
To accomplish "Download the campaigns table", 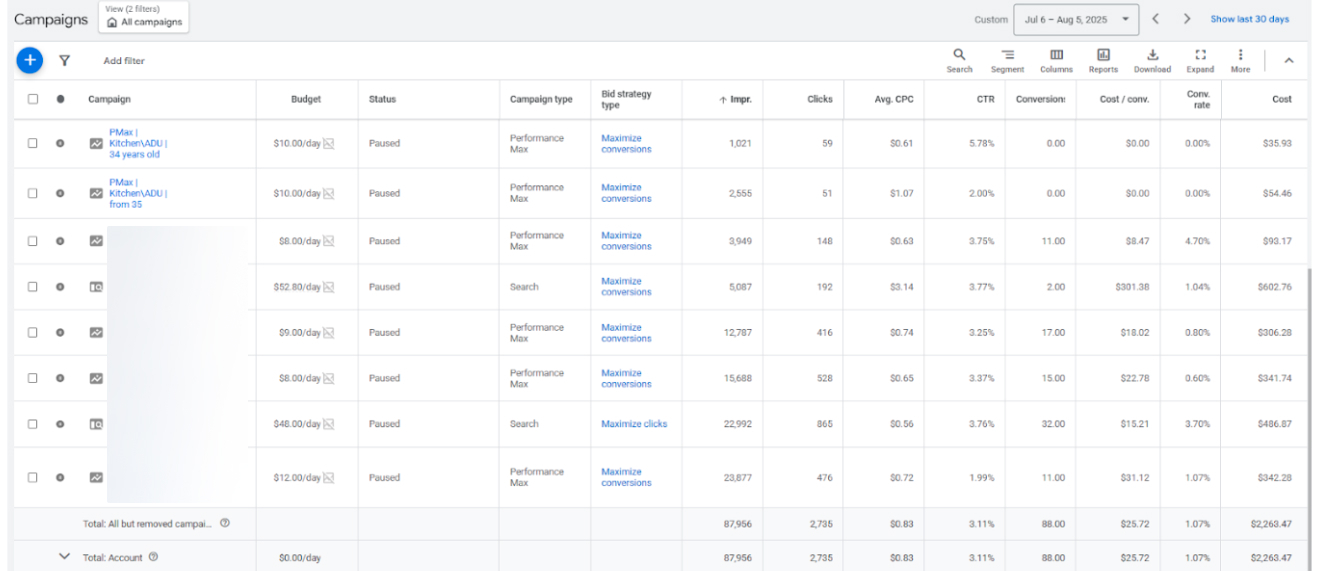I will [1152, 60].
